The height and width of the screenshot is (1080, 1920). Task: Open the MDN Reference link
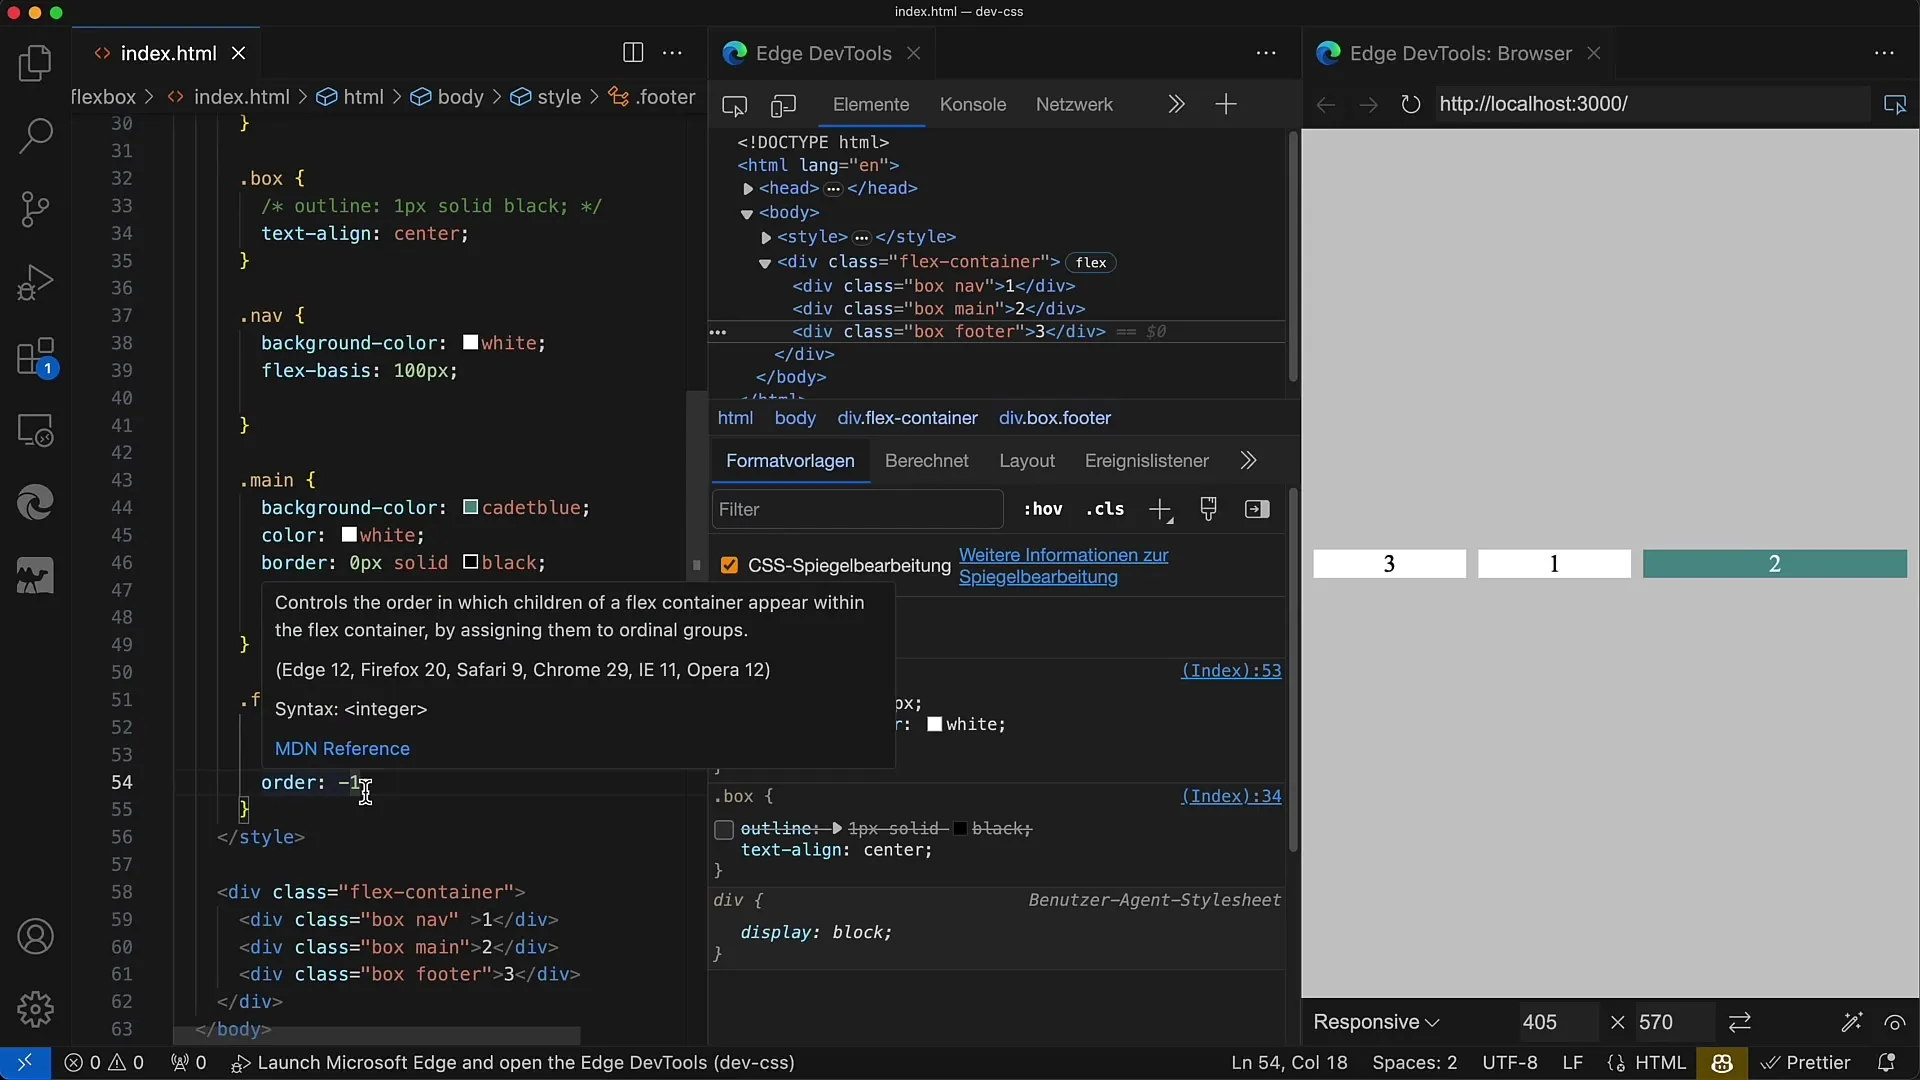(x=342, y=749)
